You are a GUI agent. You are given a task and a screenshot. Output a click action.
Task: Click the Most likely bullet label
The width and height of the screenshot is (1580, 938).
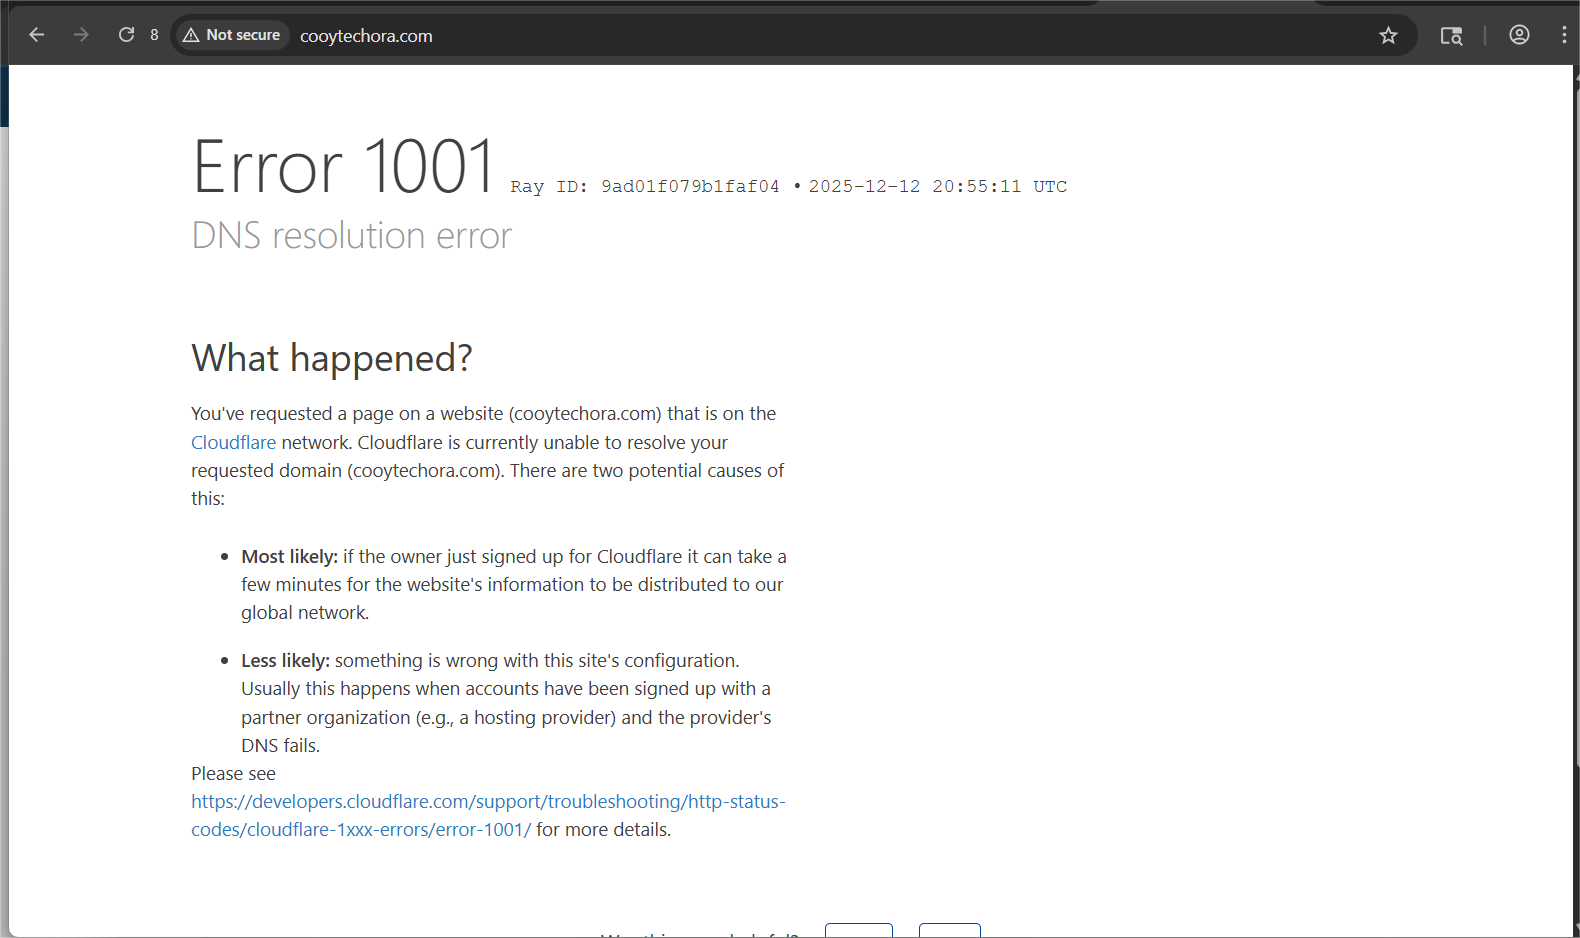point(289,556)
